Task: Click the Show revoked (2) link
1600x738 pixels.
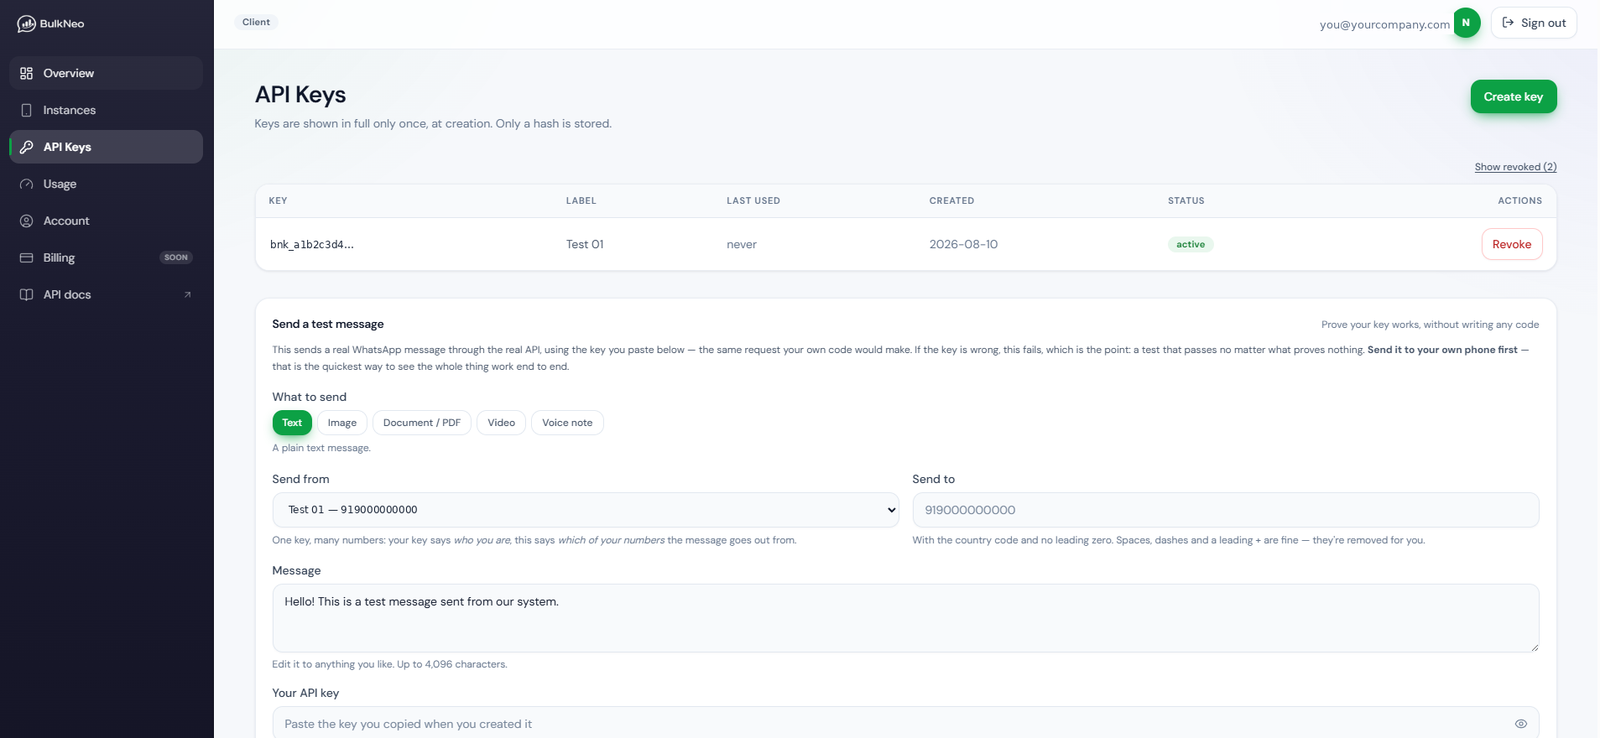Action: 1515,167
